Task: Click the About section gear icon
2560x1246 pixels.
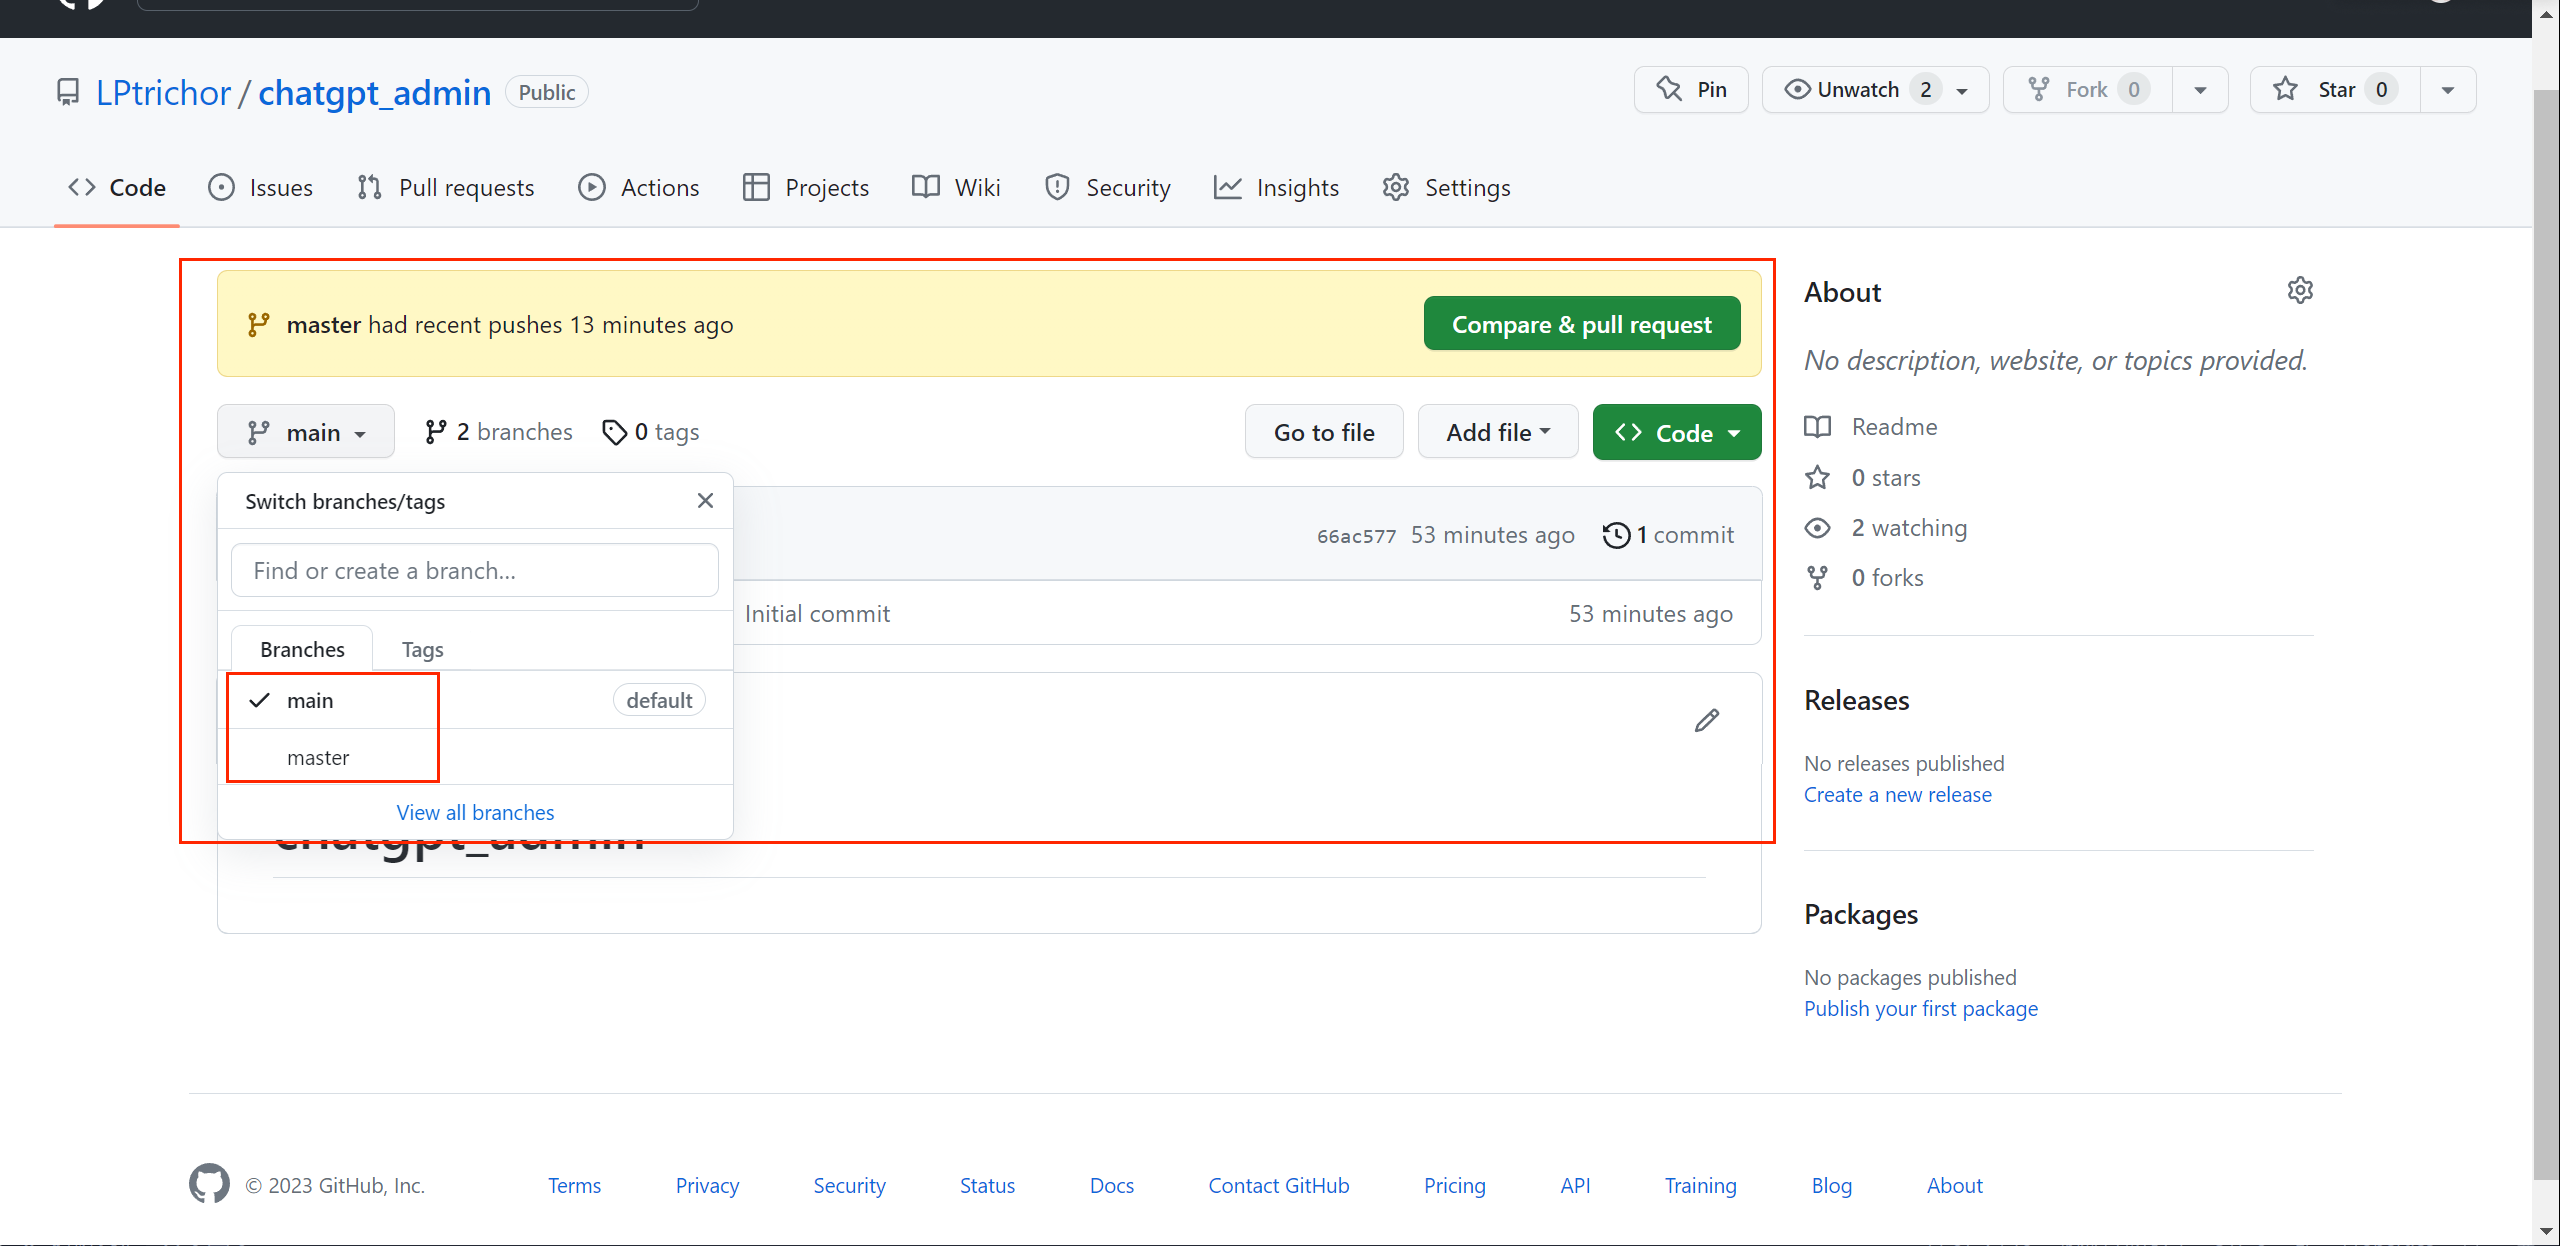Action: coord(2300,291)
